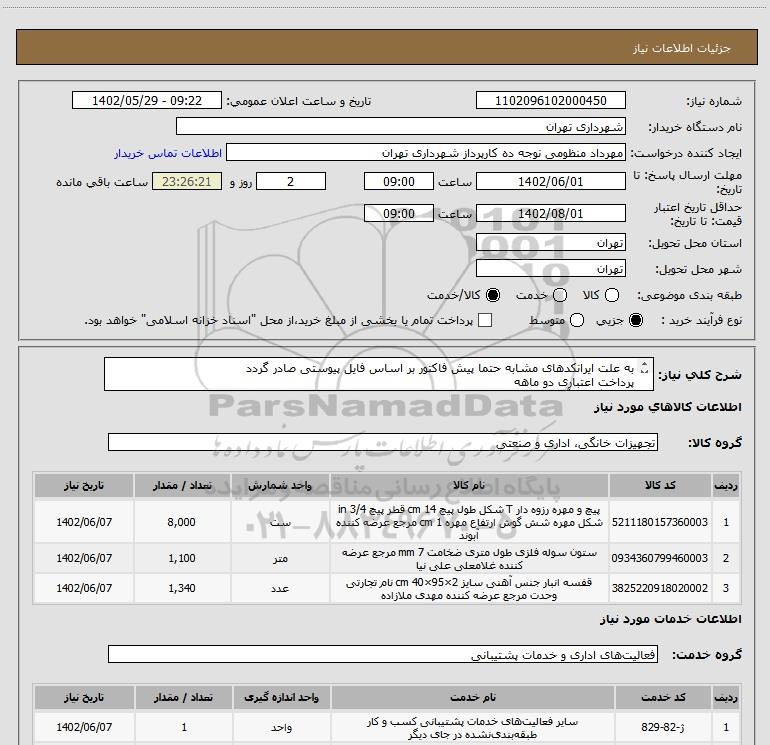Screen dimensions: 770x745
Task: Click the remaining time countdown 23:26:21
Action: (x=187, y=182)
